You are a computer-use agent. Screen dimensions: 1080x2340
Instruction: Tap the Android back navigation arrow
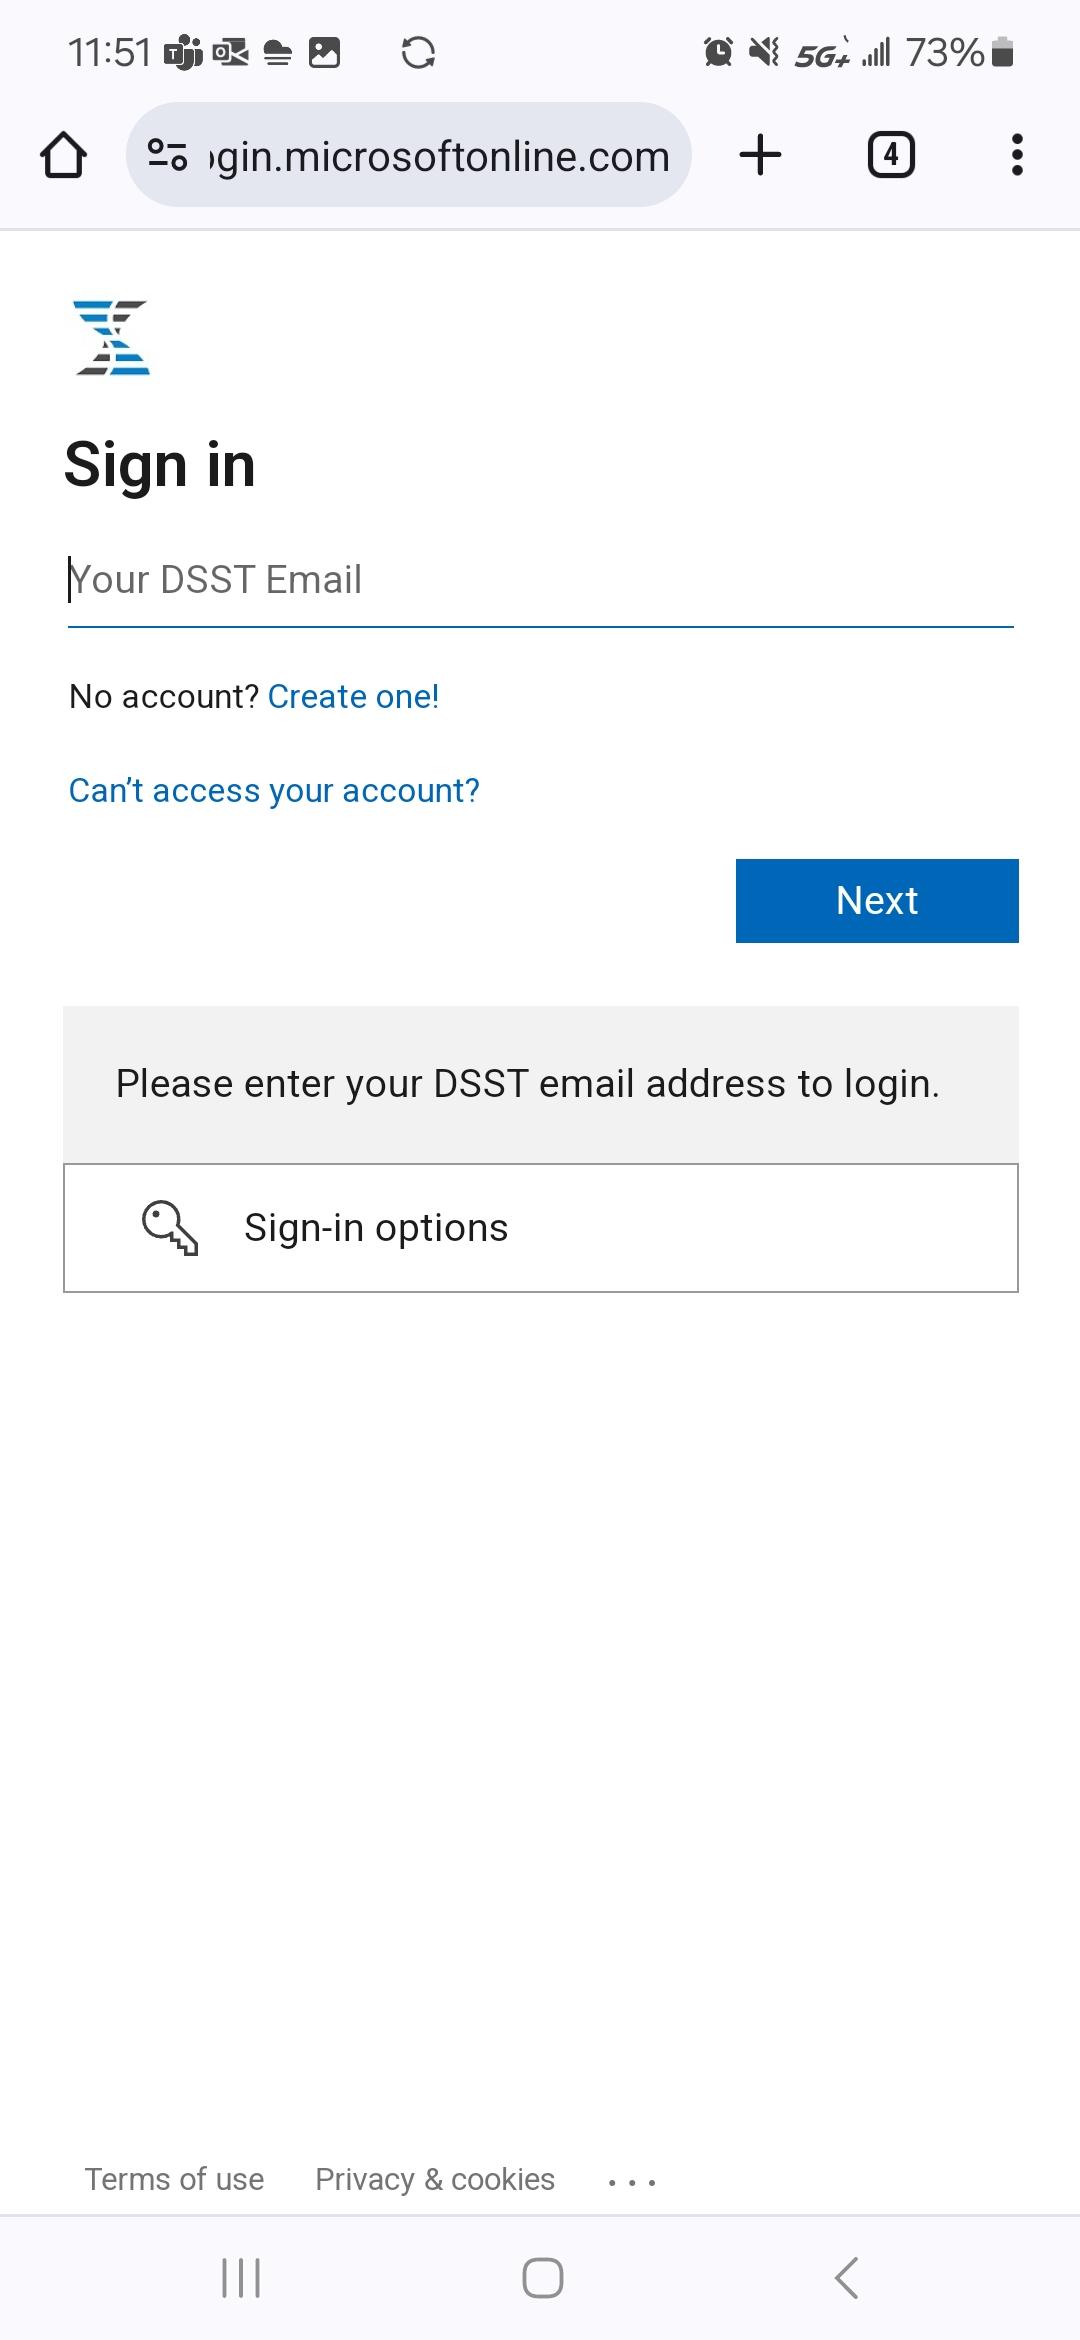[x=846, y=2278]
